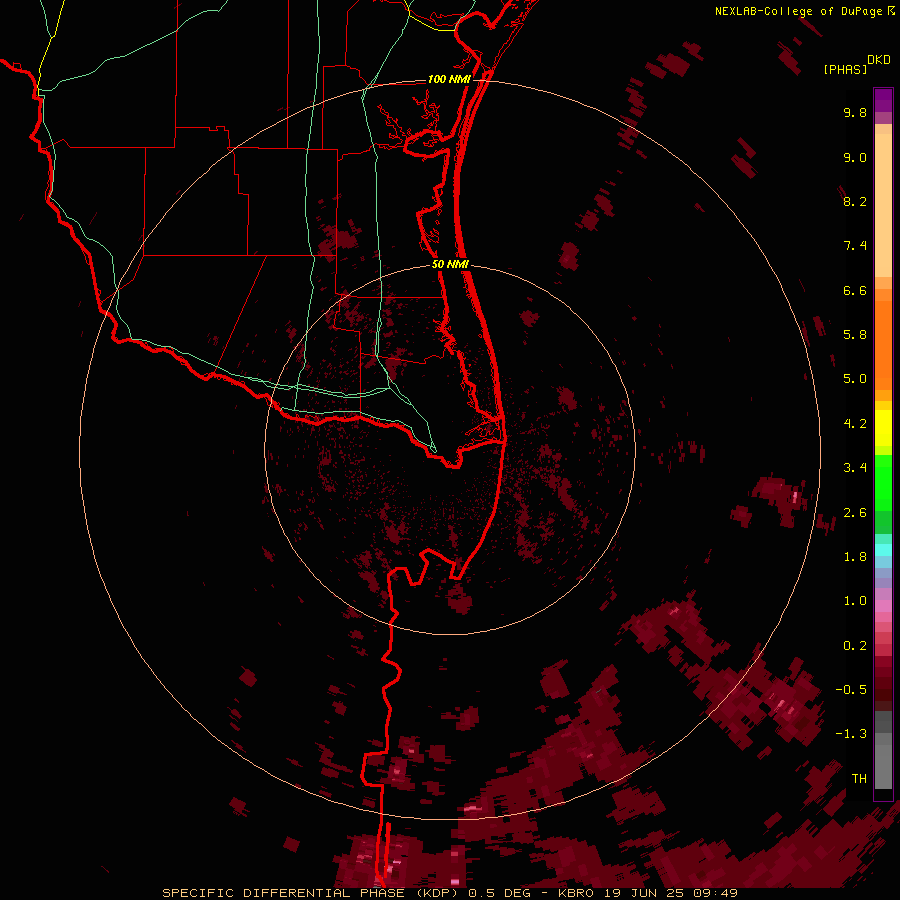This screenshot has width=900, height=900.
Task: Click the purple top color scale segment
Action: click(883, 100)
